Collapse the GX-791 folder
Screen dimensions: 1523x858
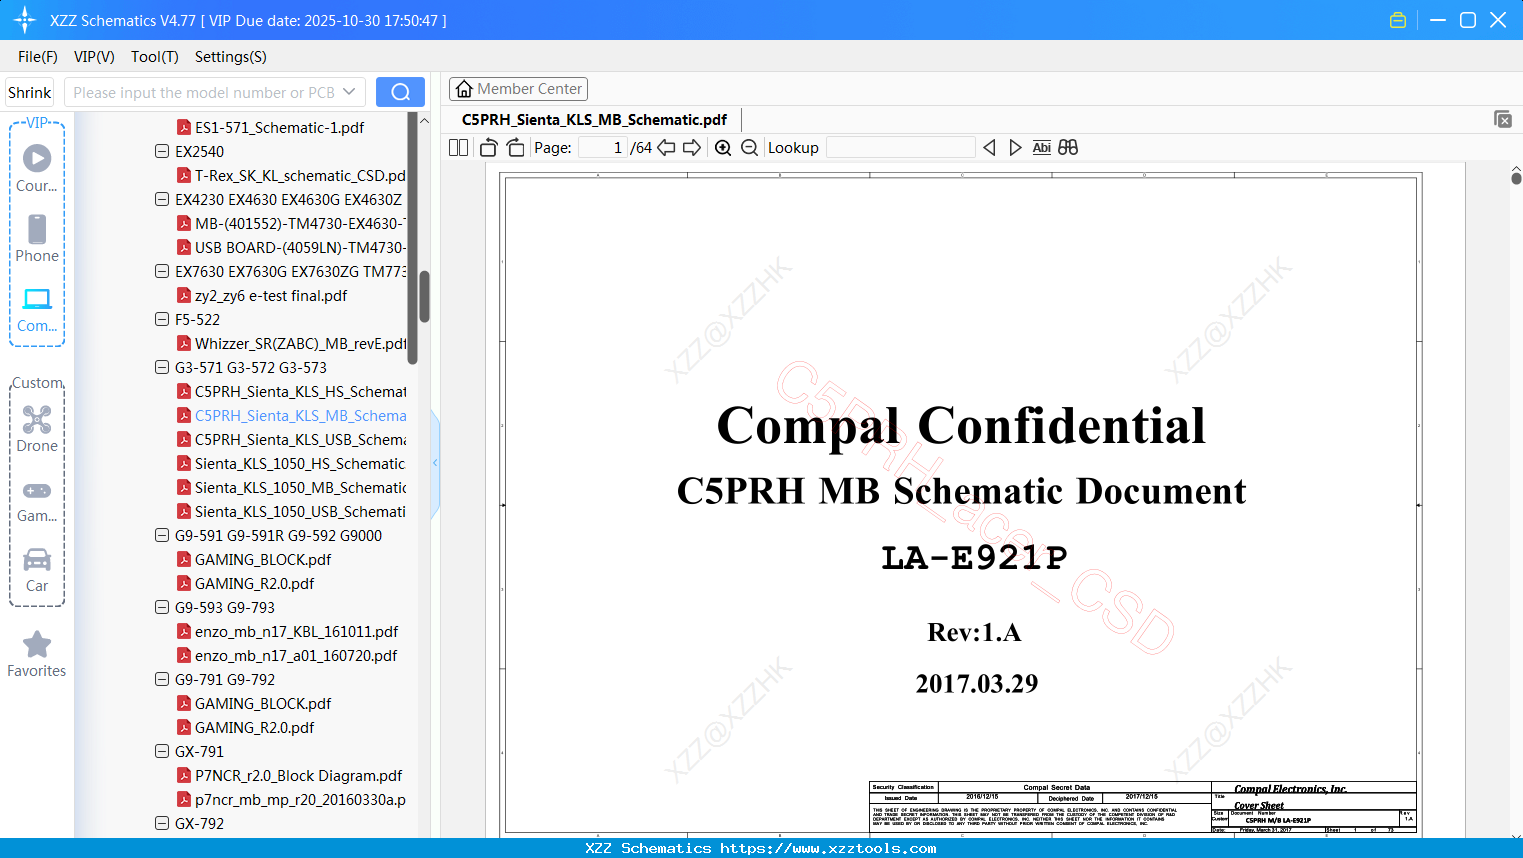pos(162,752)
